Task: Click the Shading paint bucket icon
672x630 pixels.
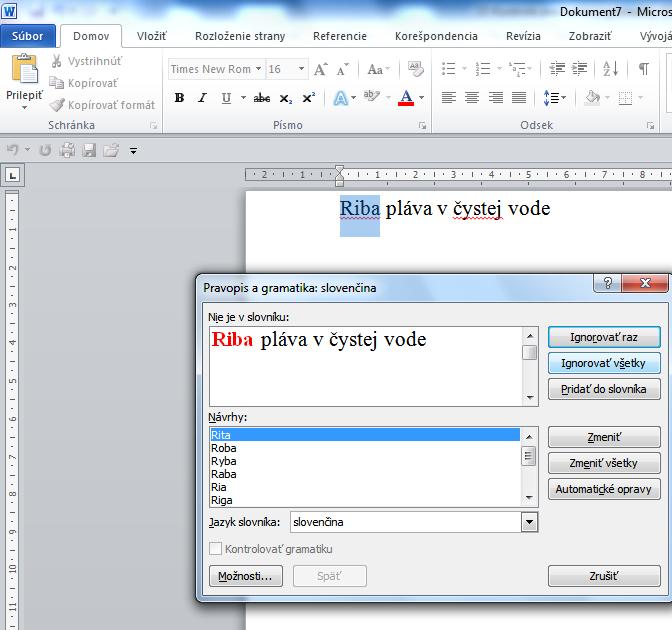Action: click(x=593, y=98)
